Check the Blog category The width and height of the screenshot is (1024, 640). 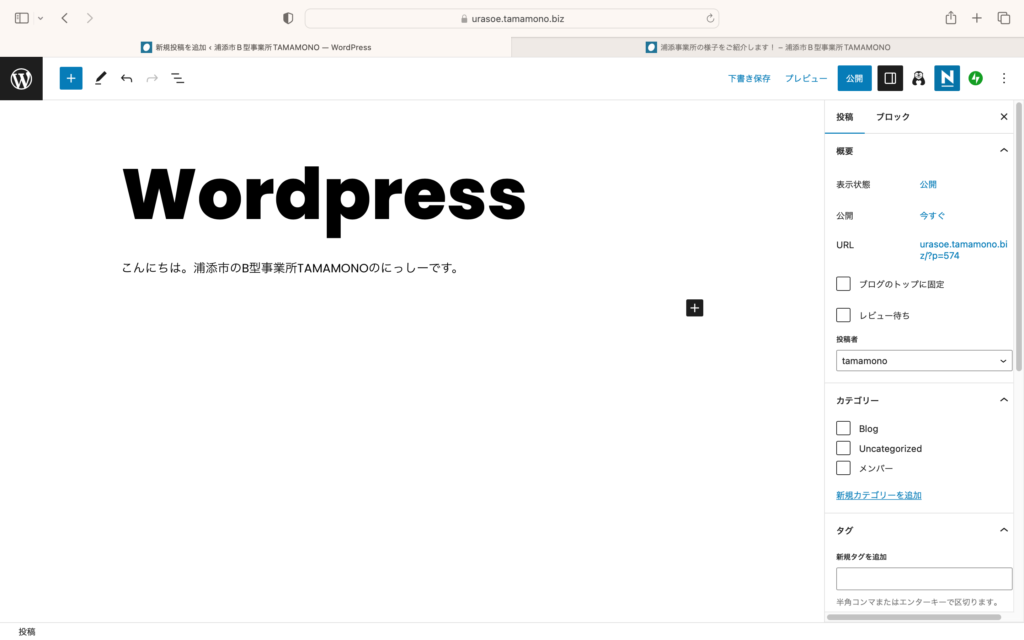coord(843,428)
